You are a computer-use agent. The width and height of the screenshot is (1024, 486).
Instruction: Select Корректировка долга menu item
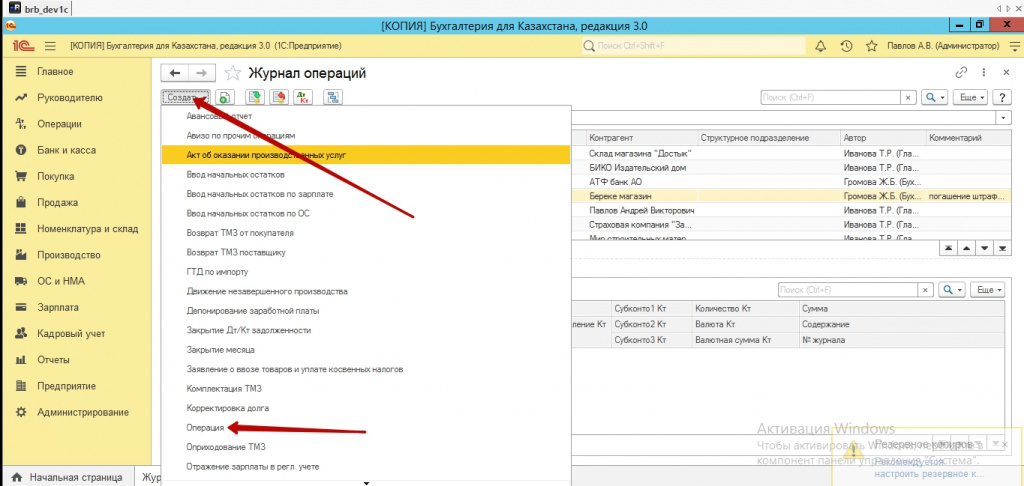[x=366, y=408]
